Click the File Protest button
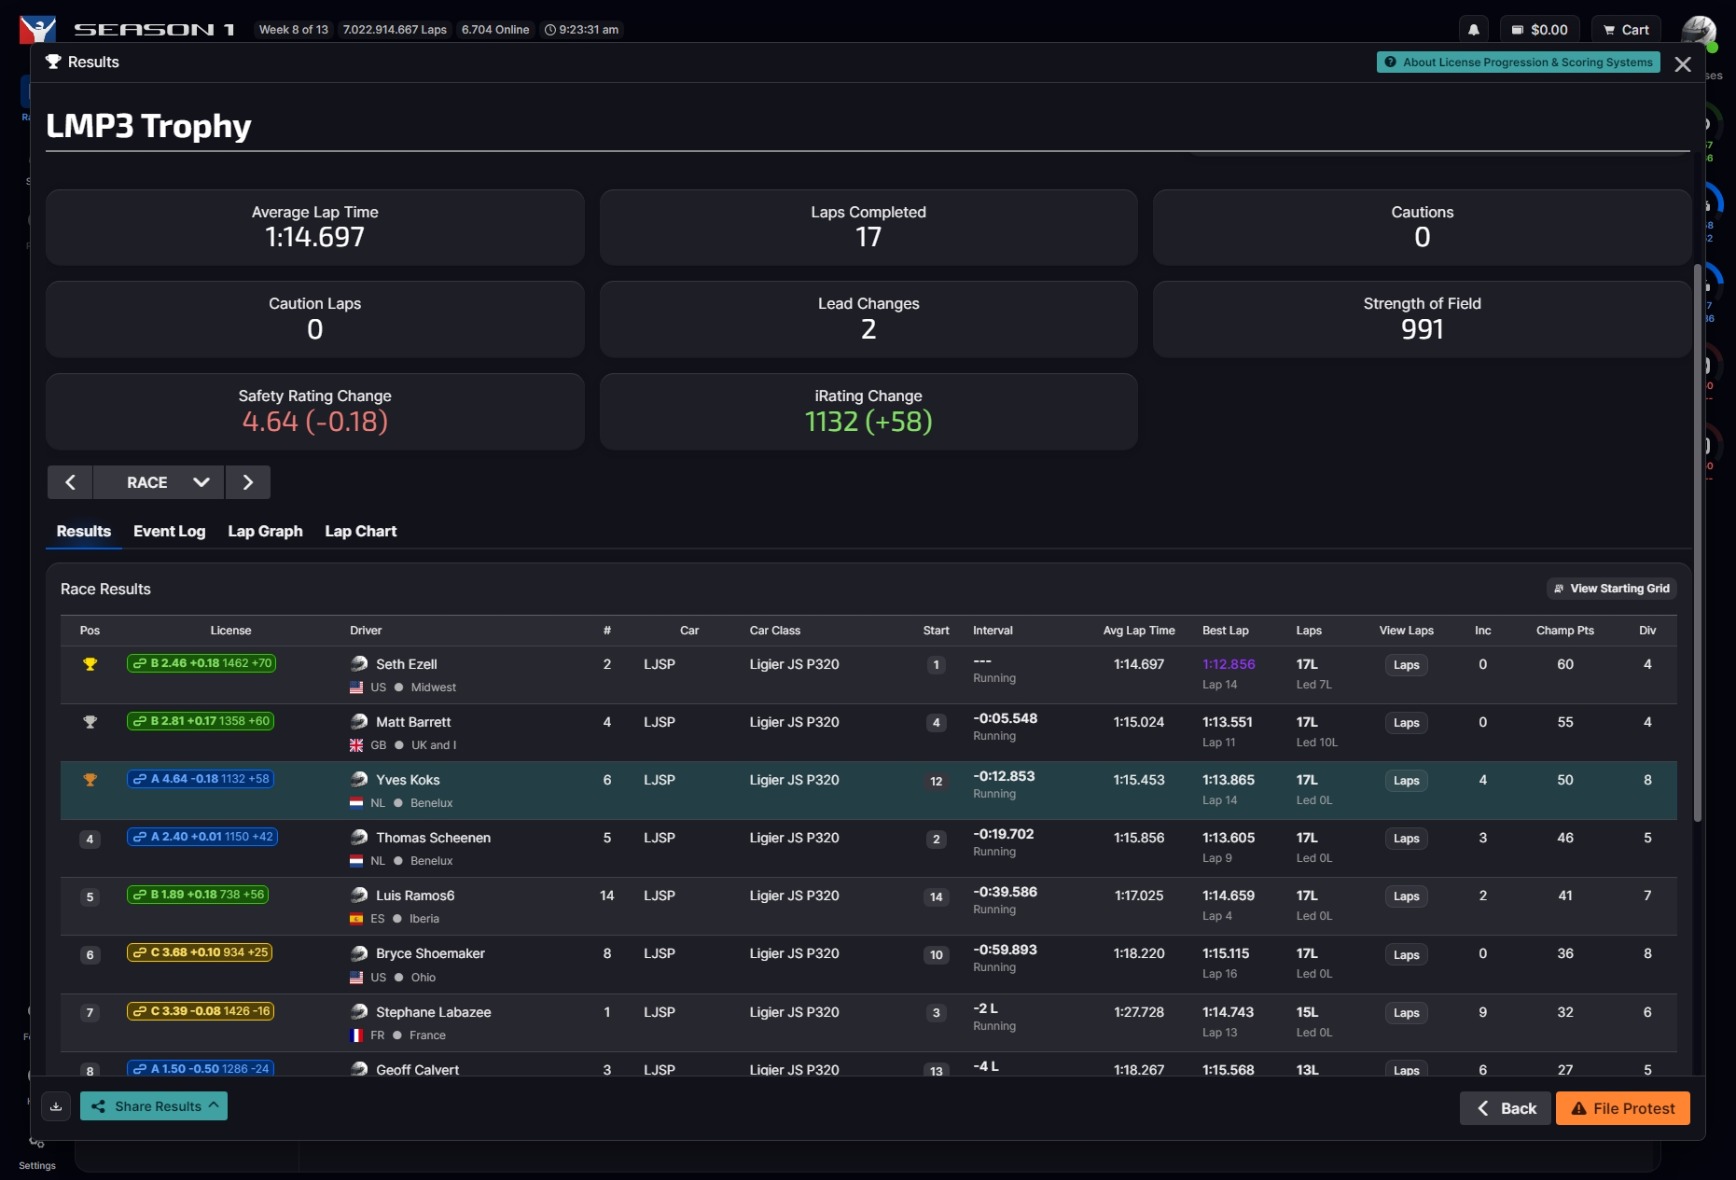 pyautogui.click(x=1622, y=1108)
